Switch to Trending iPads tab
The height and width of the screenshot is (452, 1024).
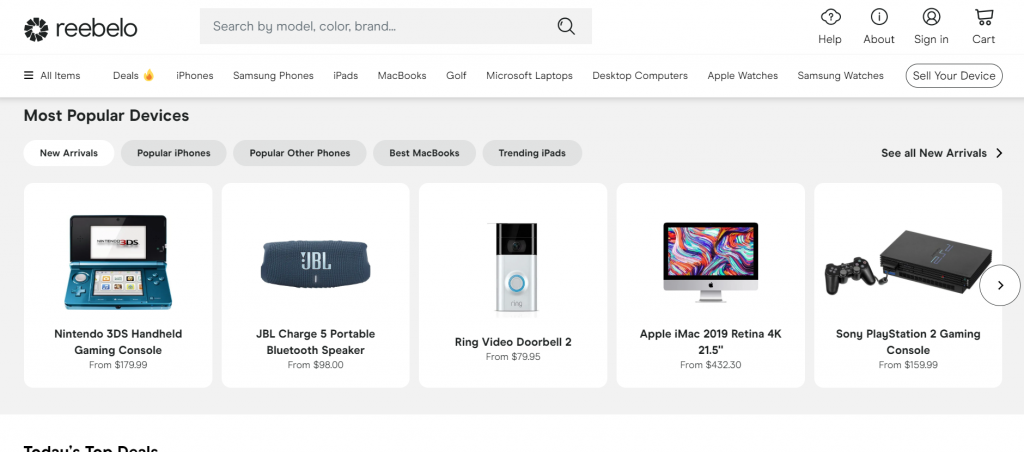click(532, 153)
